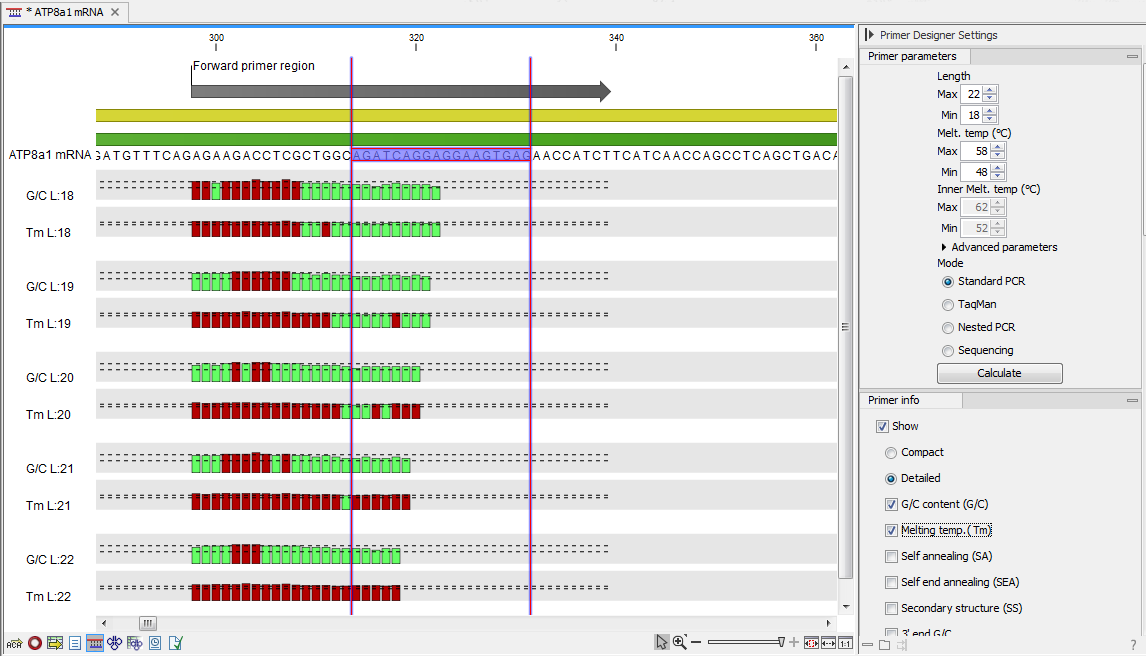Click the primer designer view icon
The height and width of the screenshot is (656, 1146).
point(95,643)
